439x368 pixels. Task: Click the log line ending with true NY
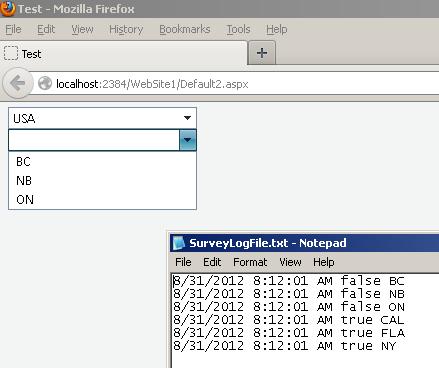tap(284, 346)
